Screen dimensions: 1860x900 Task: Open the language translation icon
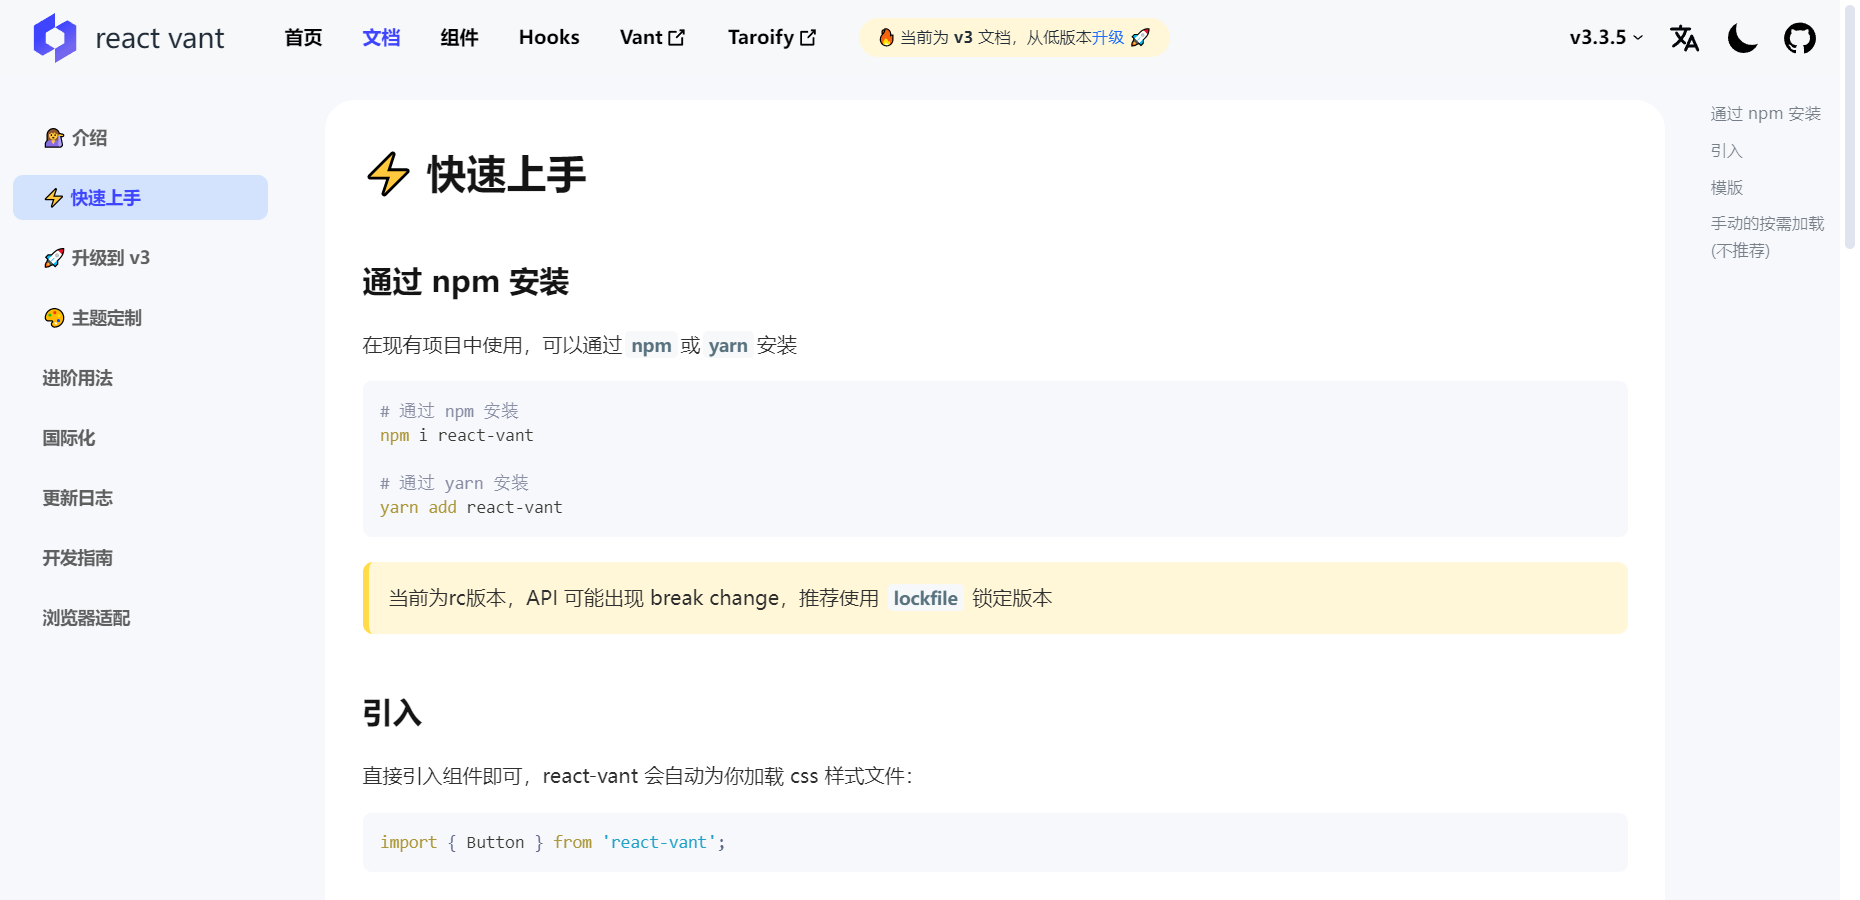pos(1684,38)
